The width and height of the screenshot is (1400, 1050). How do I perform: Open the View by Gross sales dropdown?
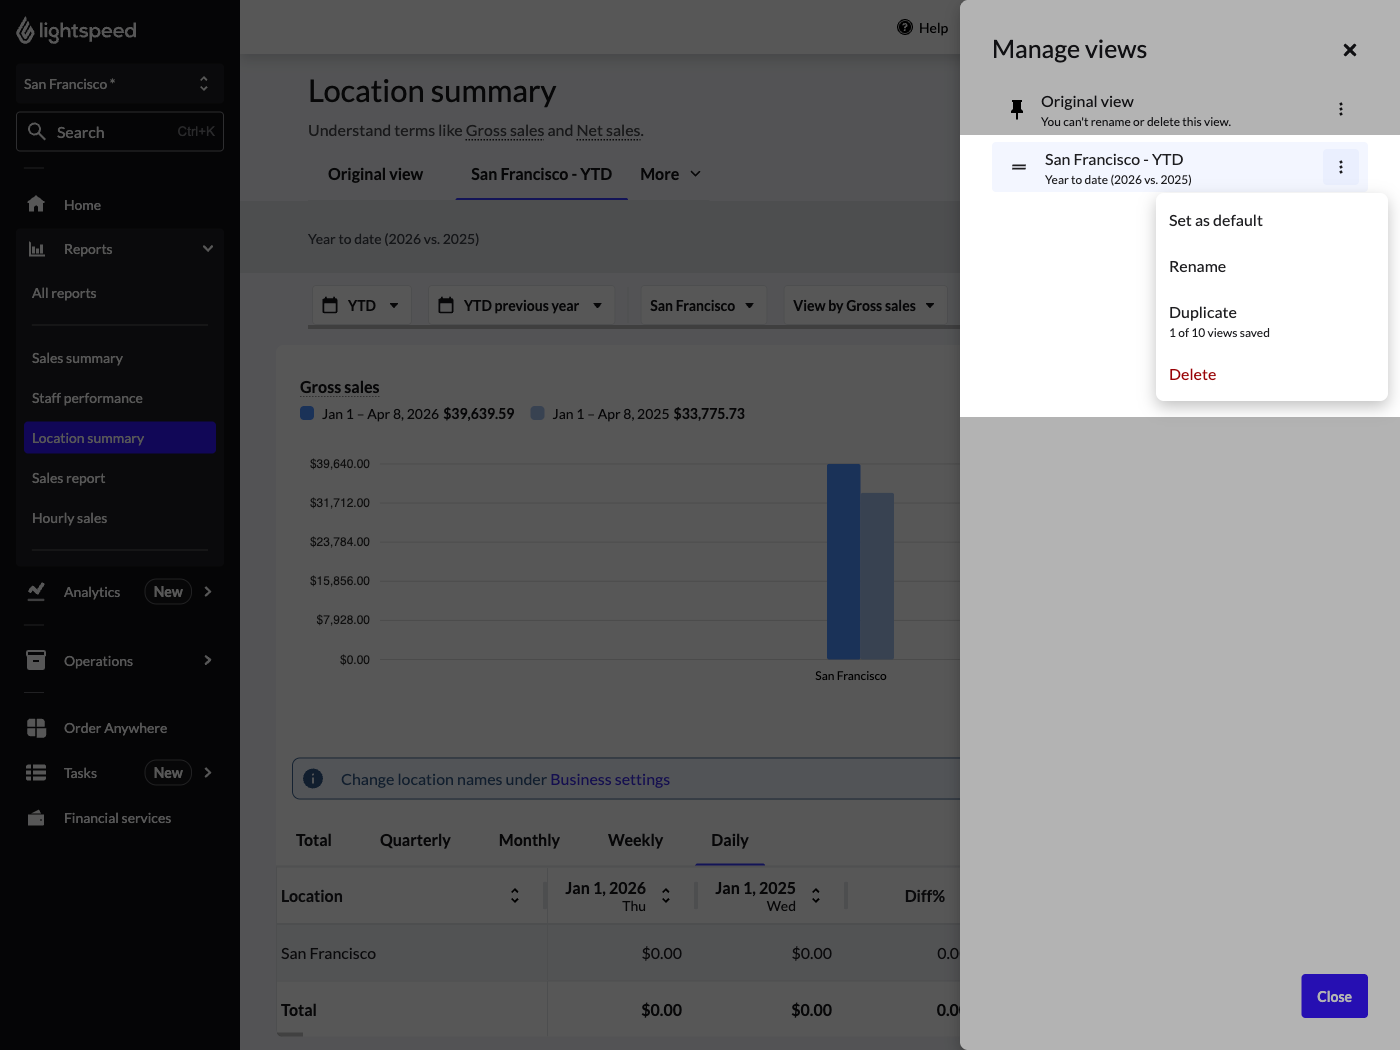[864, 305]
